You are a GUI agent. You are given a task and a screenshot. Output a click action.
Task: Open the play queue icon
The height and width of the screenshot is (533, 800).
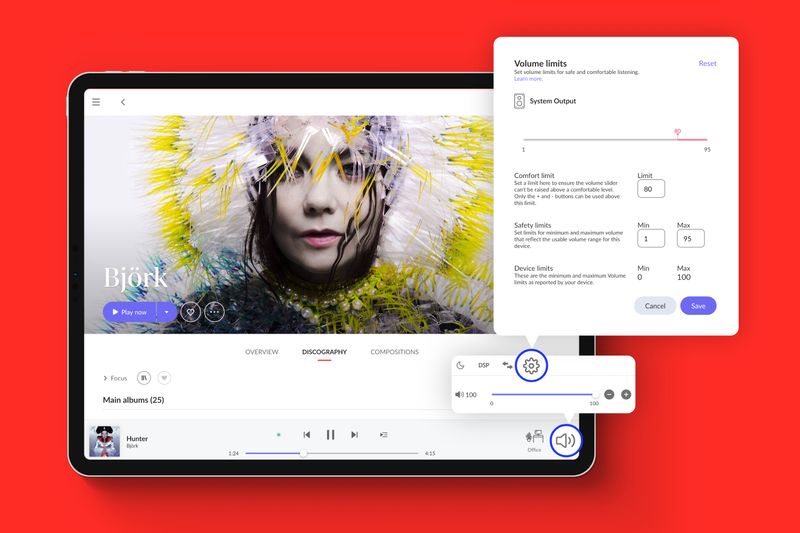[x=384, y=435]
